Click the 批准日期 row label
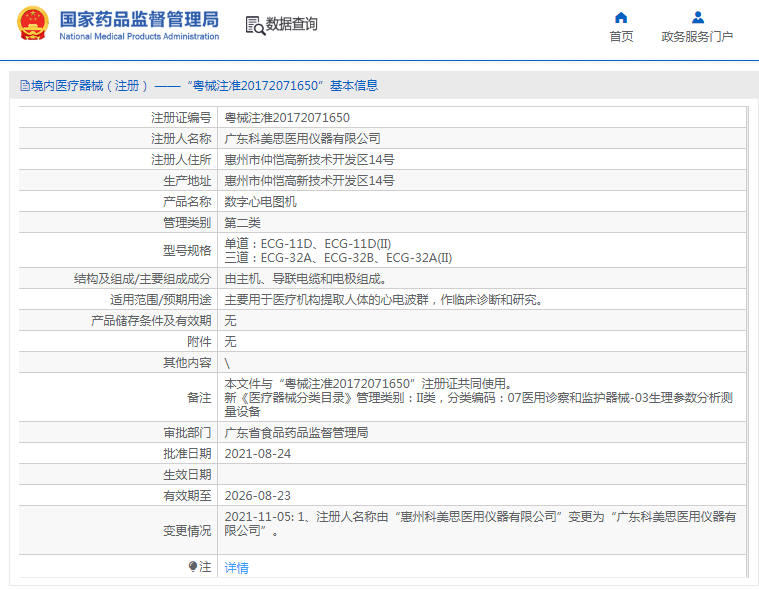Image resolution: width=759 pixels, height=590 pixels. (x=187, y=454)
